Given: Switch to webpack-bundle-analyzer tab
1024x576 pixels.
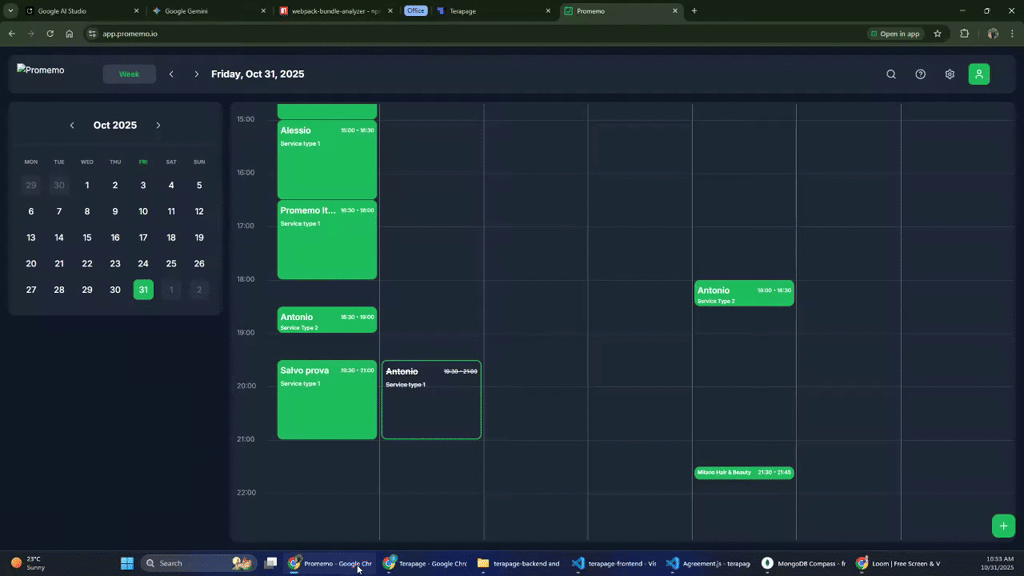Looking at the screenshot, I should 336,11.
